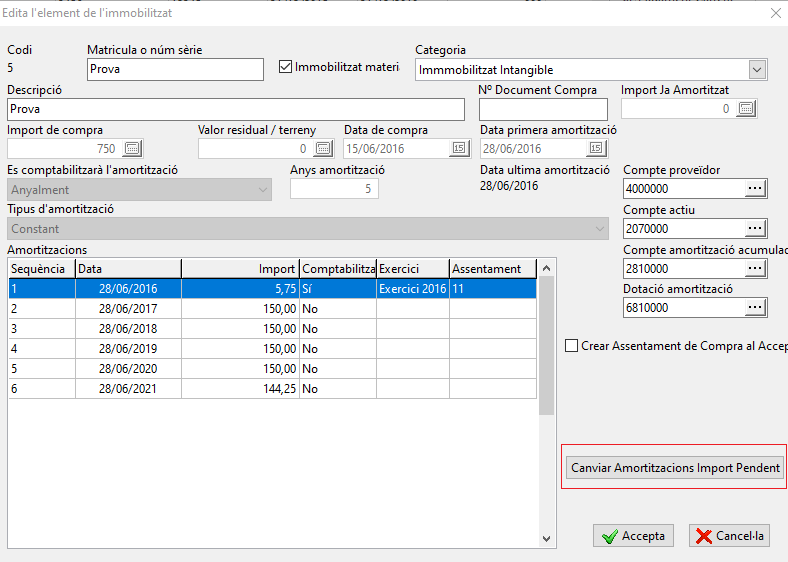
Task: Click up arrow of amortizations scrollbar
Action: [x=547, y=268]
